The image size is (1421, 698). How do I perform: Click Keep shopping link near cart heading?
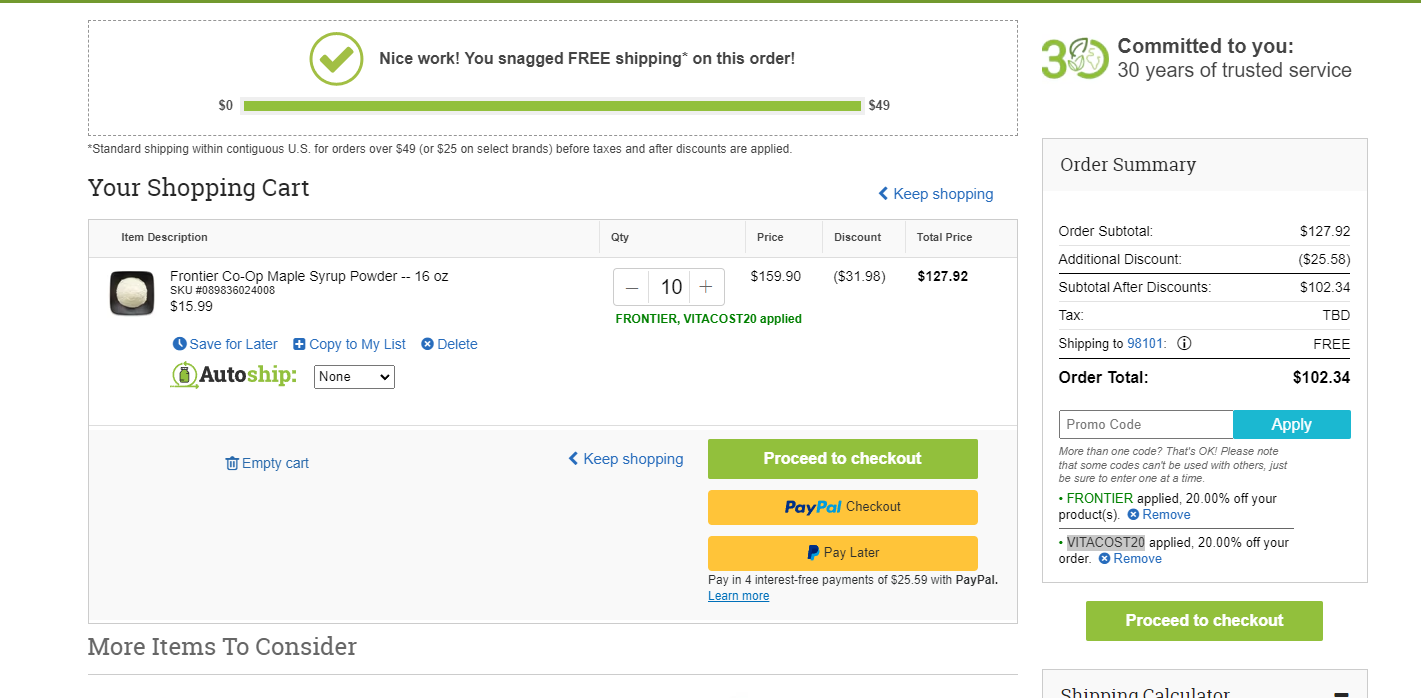(936, 194)
